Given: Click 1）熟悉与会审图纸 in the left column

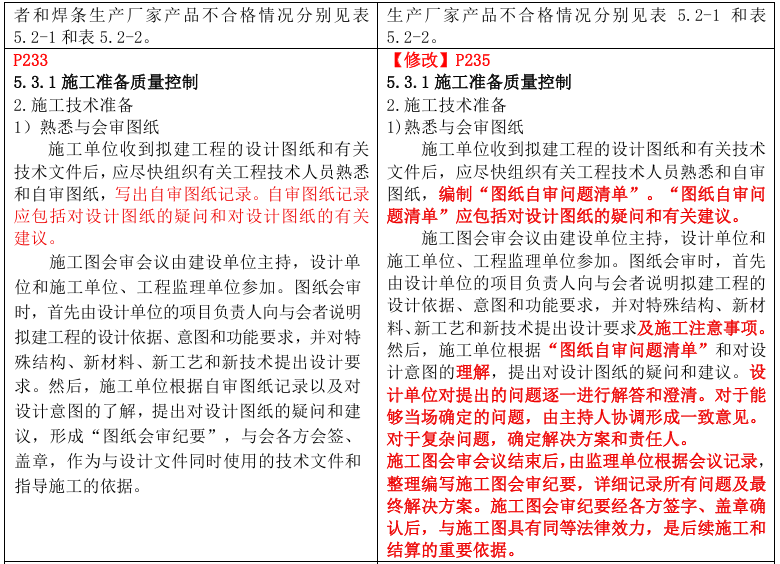Looking at the screenshot, I should [86, 127].
